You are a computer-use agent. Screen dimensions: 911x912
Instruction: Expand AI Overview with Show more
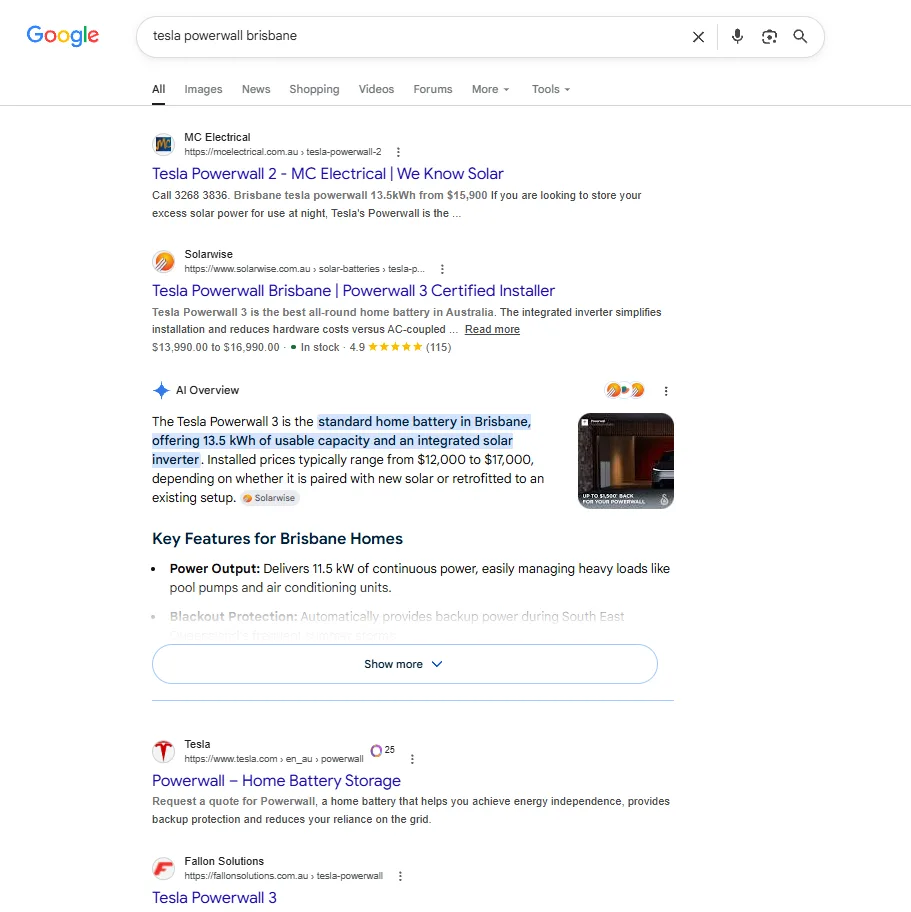click(x=405, y=664)
